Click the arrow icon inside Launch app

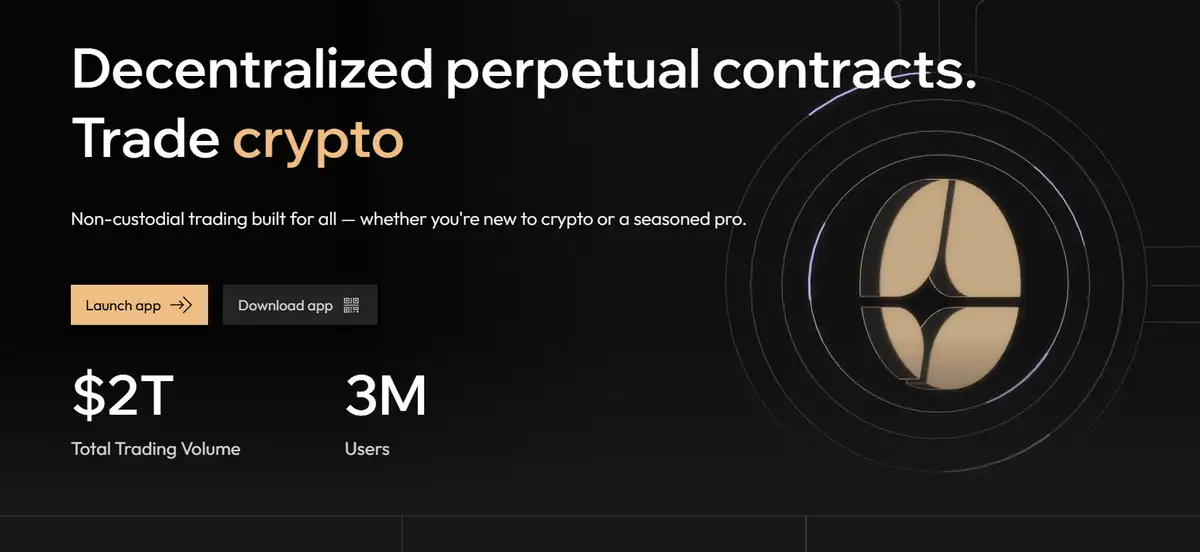(x=181, y=305)
